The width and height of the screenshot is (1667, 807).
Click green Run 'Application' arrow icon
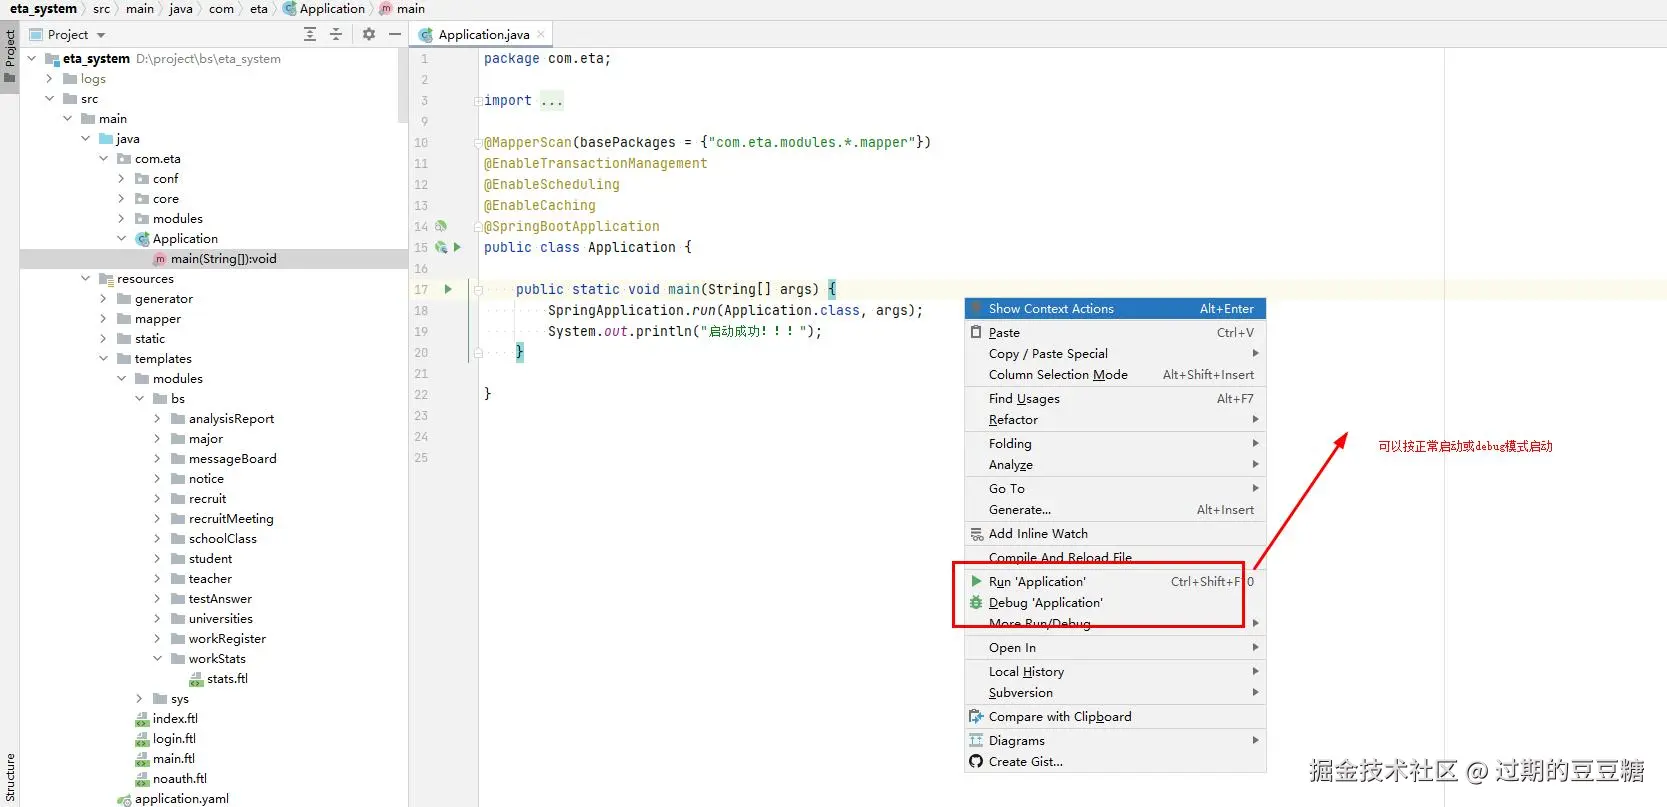(x=976, y=581)
